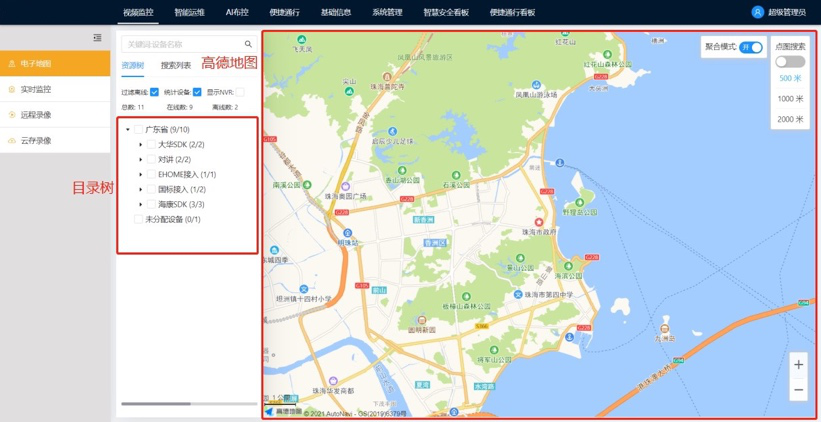
Task: Tick the 未分配设备 (0/1) checkbox
Action: [x=138, y=219]
